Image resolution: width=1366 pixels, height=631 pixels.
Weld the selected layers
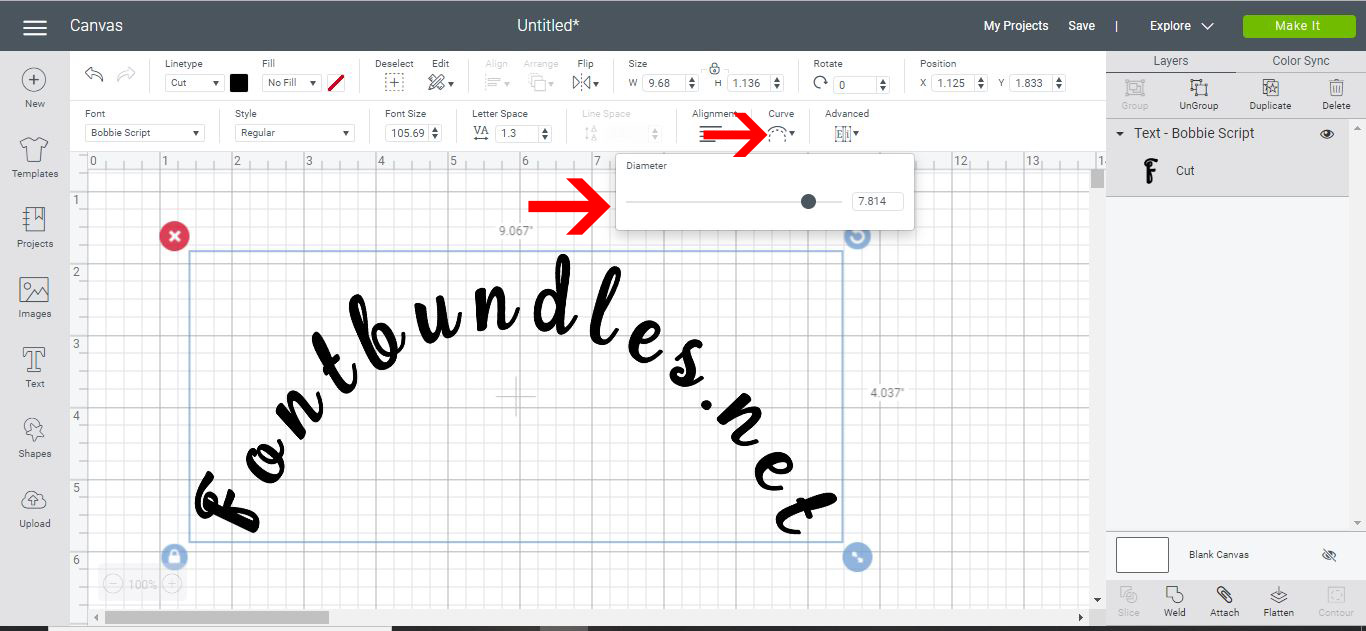pyautogui.click(x=1175, y=602)
